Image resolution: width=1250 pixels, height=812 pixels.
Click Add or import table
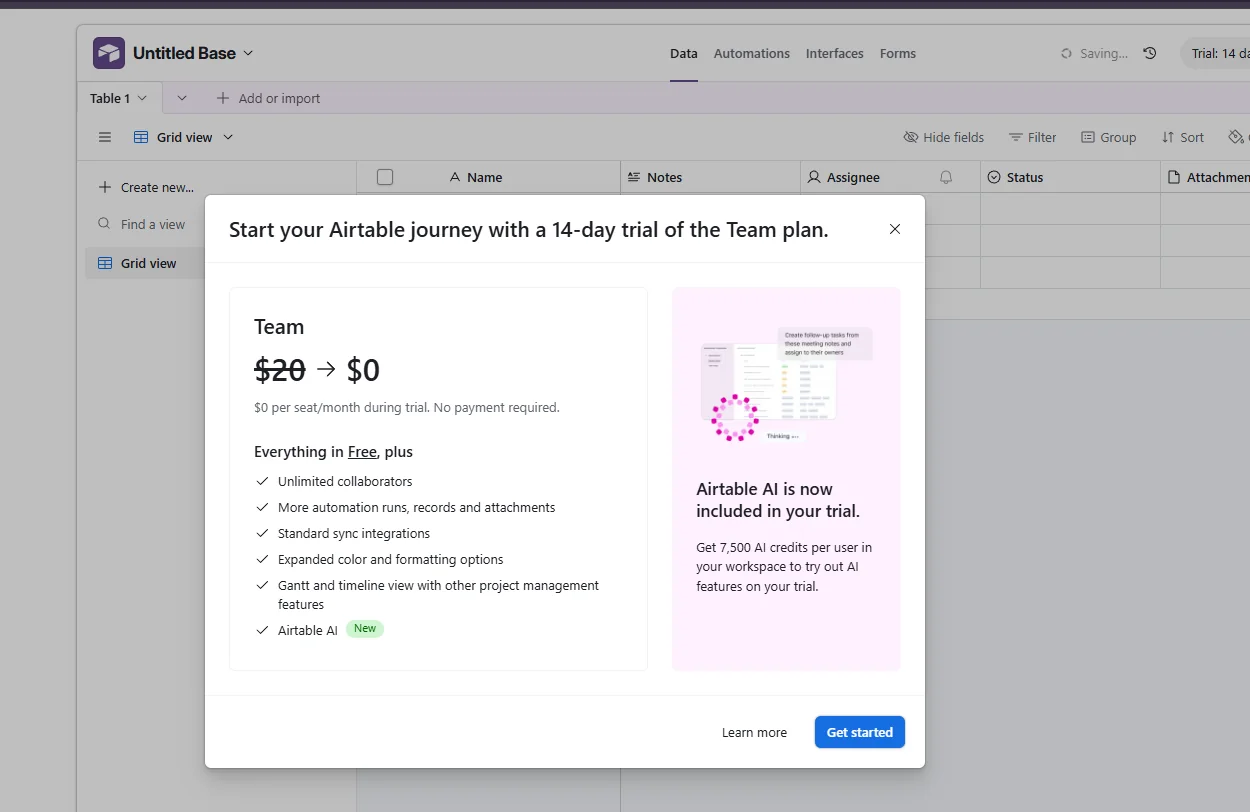[269, 98]
